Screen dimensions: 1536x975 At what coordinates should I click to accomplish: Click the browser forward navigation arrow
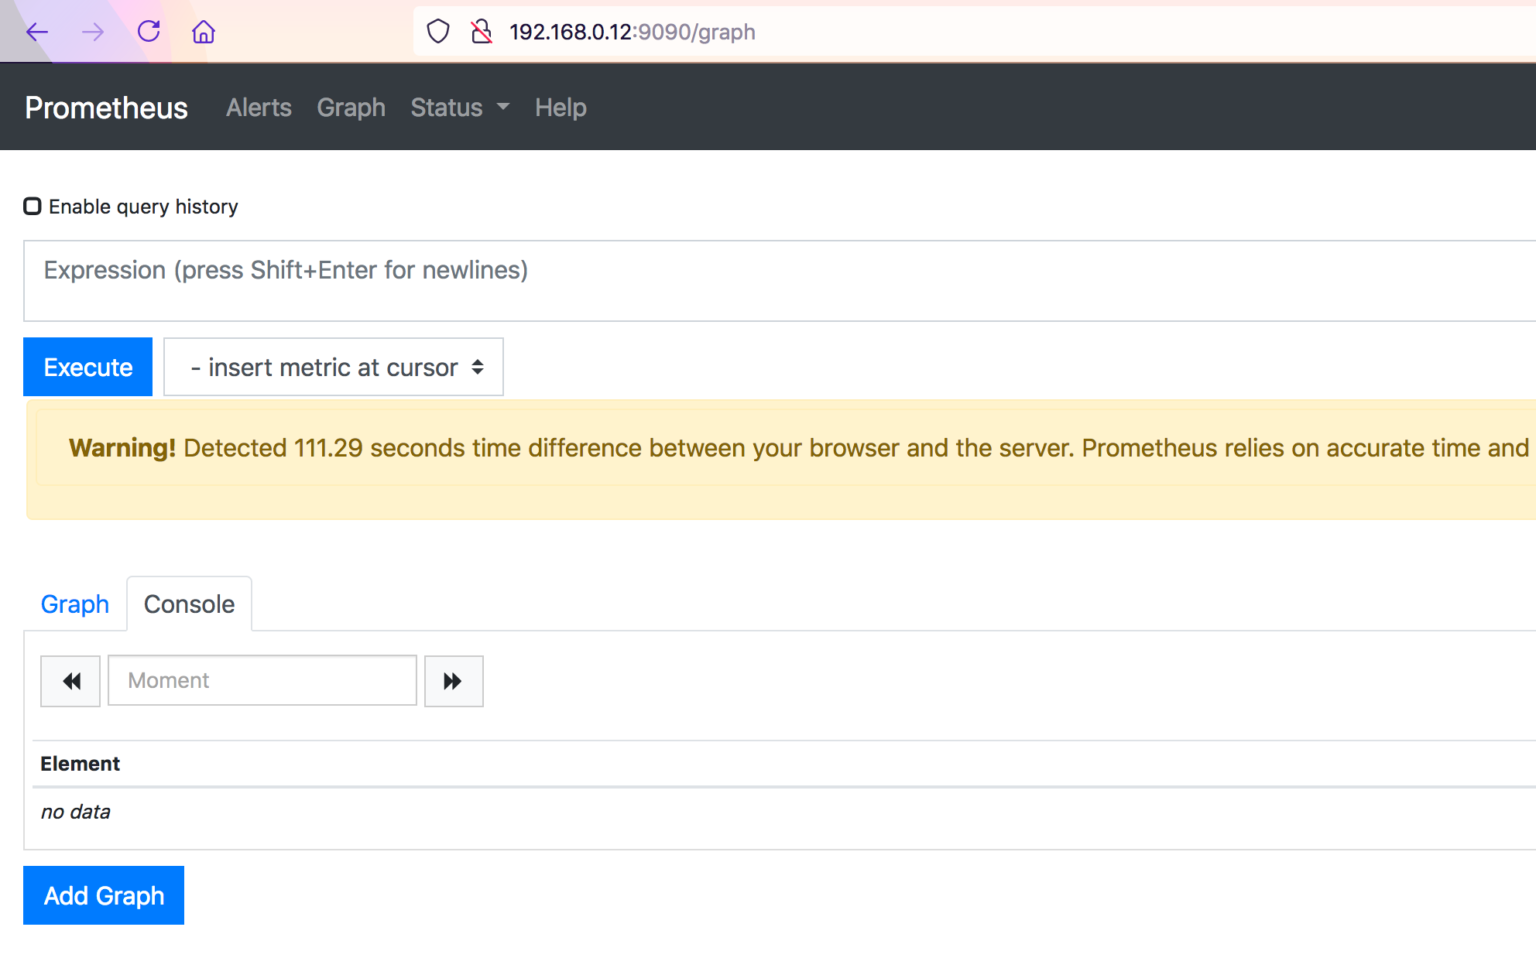point(92,31)
